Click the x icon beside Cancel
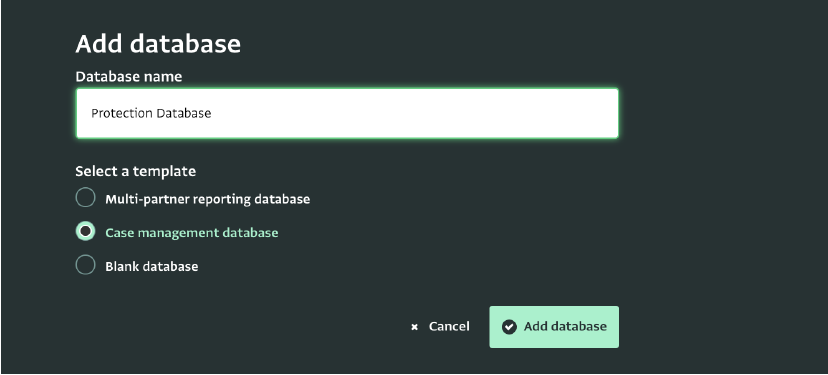This screenshot has height=375, width=828. coord(415,327)
